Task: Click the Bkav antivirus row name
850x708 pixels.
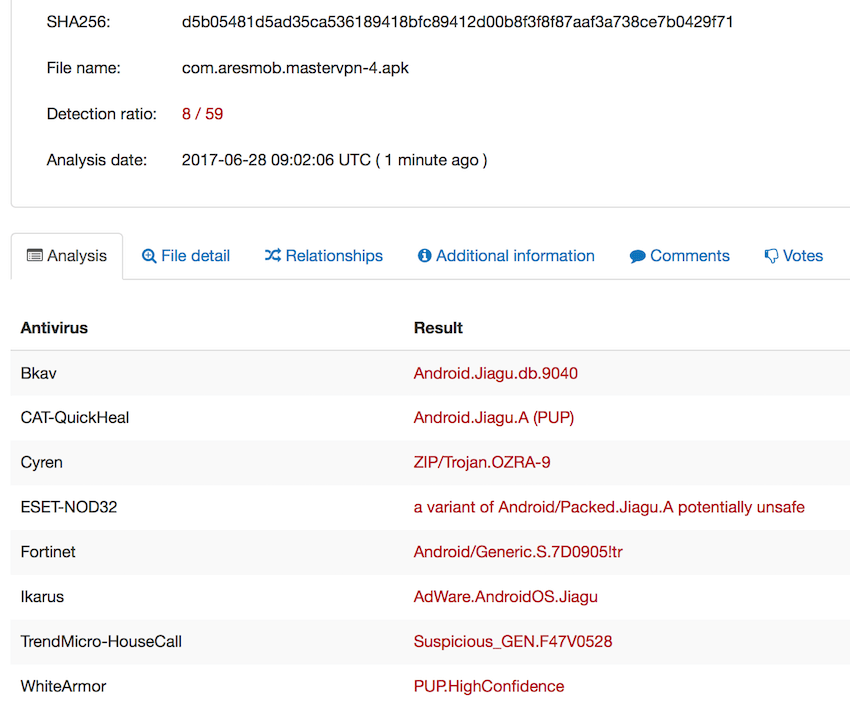Action: (x=38, y=373)
